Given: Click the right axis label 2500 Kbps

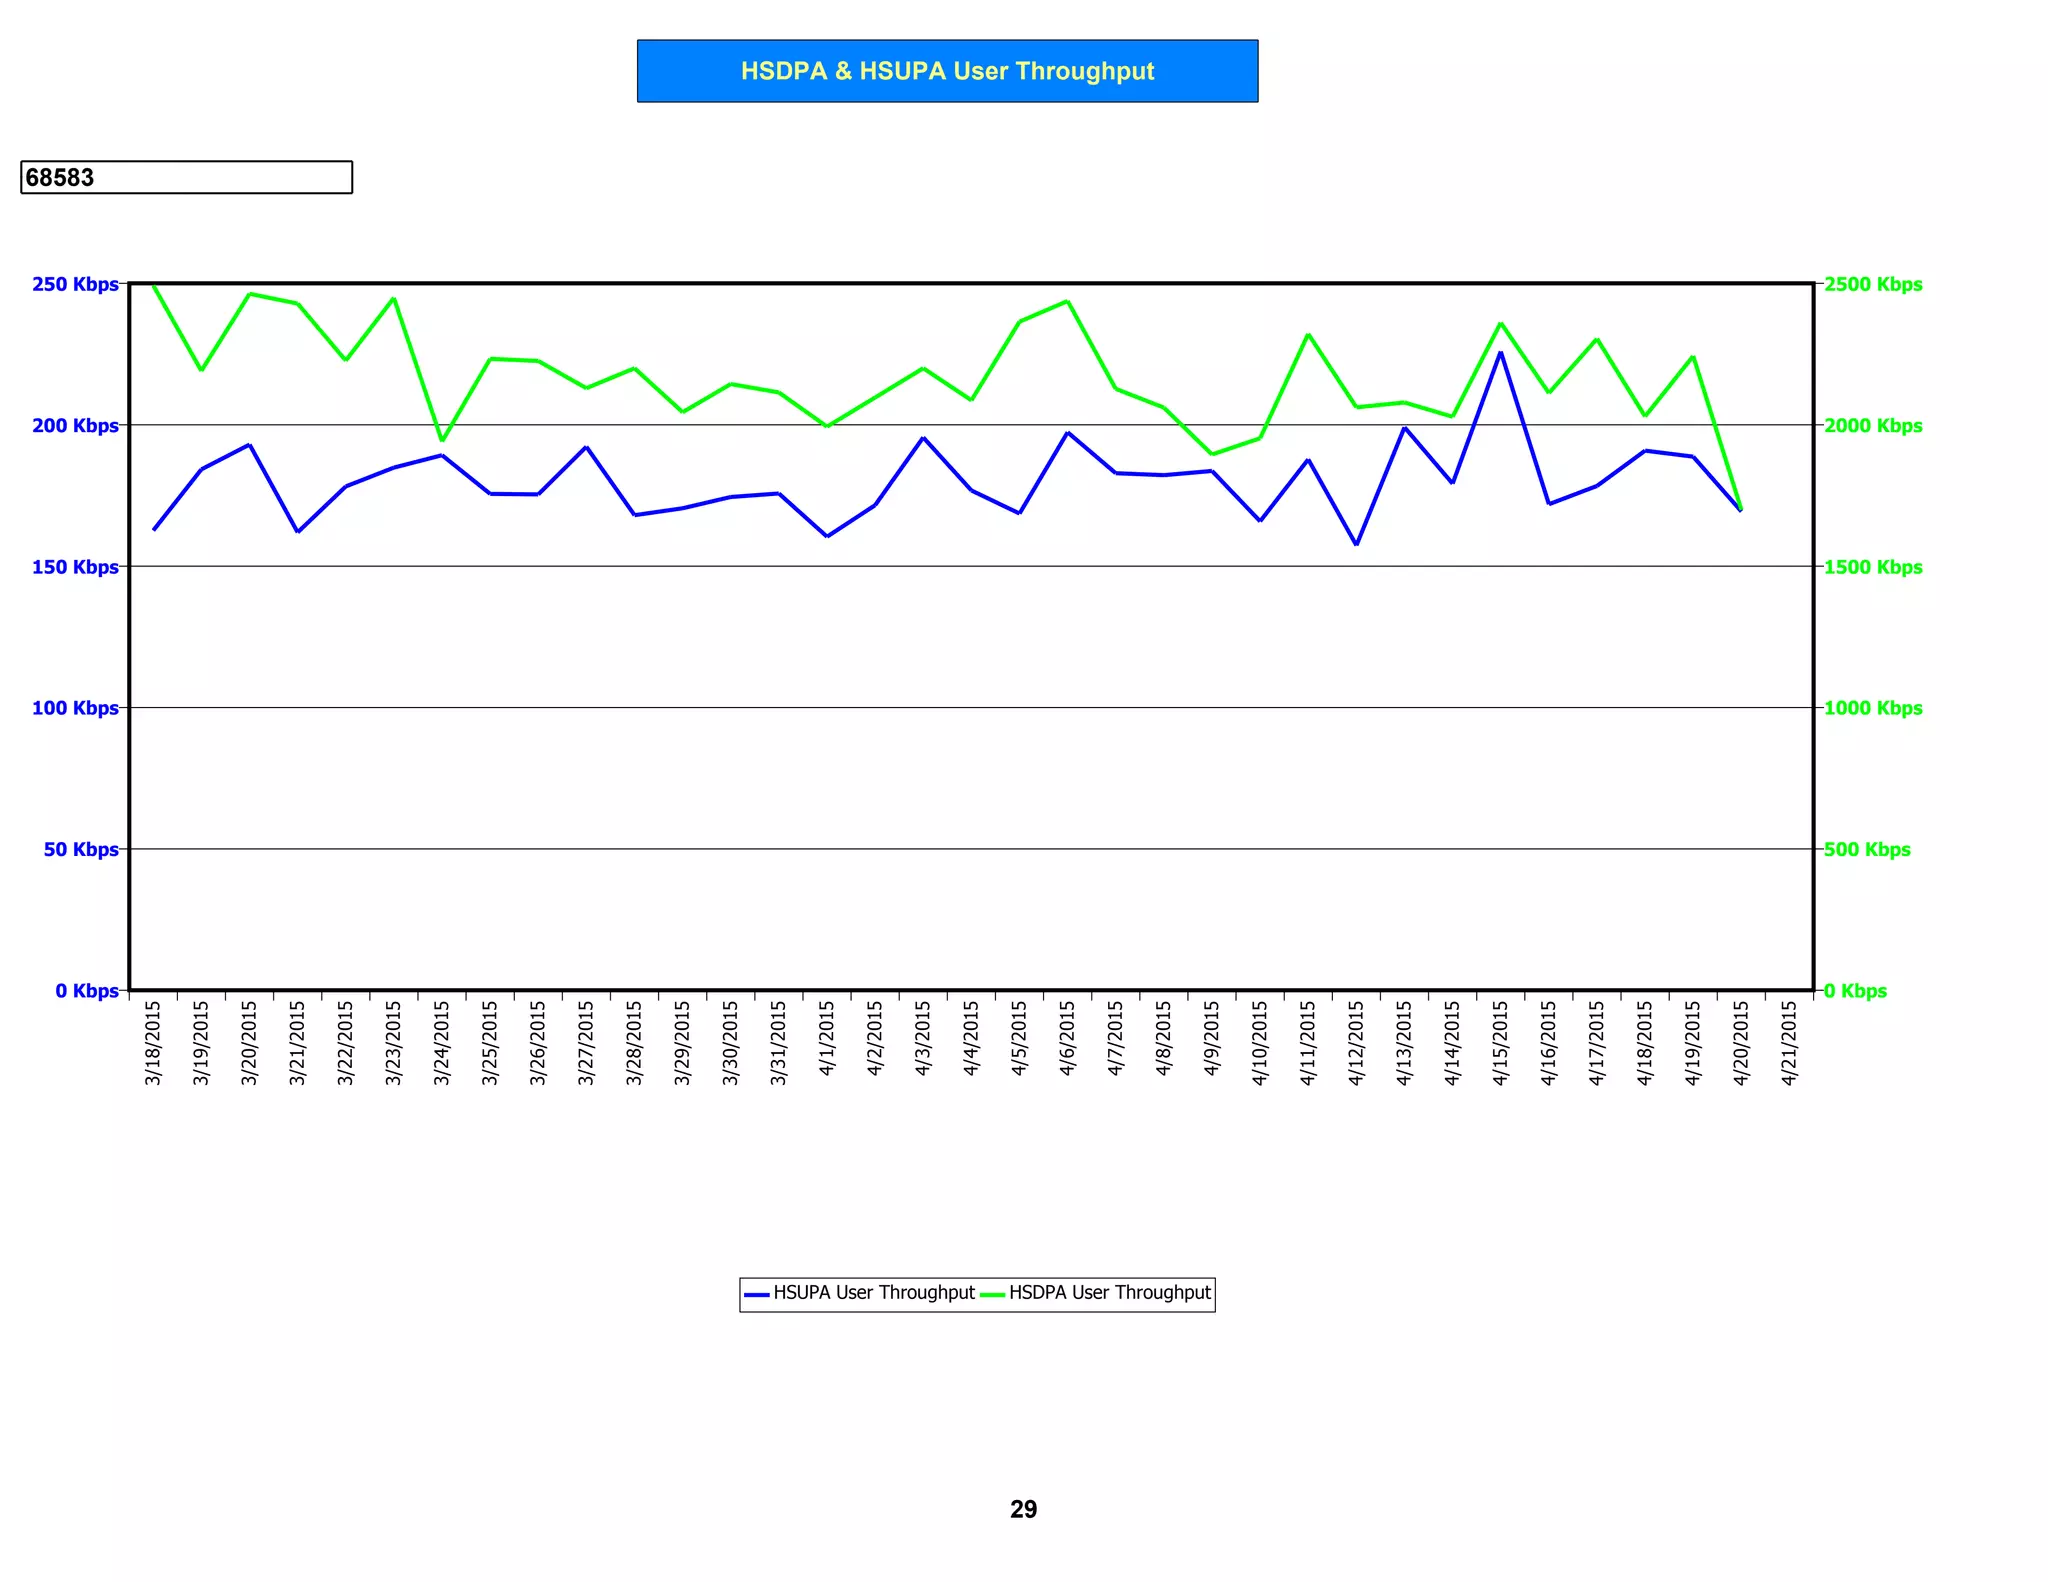Looking at the screenshot, I should [x=1873, y=284].
